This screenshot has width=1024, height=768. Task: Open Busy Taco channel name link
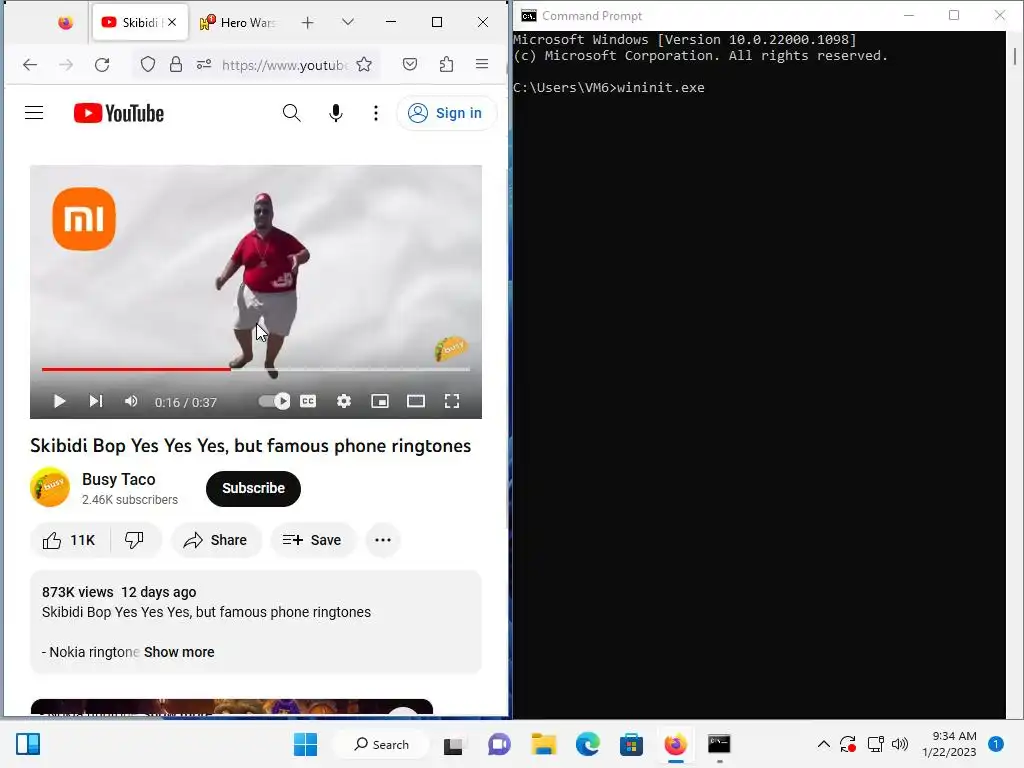[119, 479]
